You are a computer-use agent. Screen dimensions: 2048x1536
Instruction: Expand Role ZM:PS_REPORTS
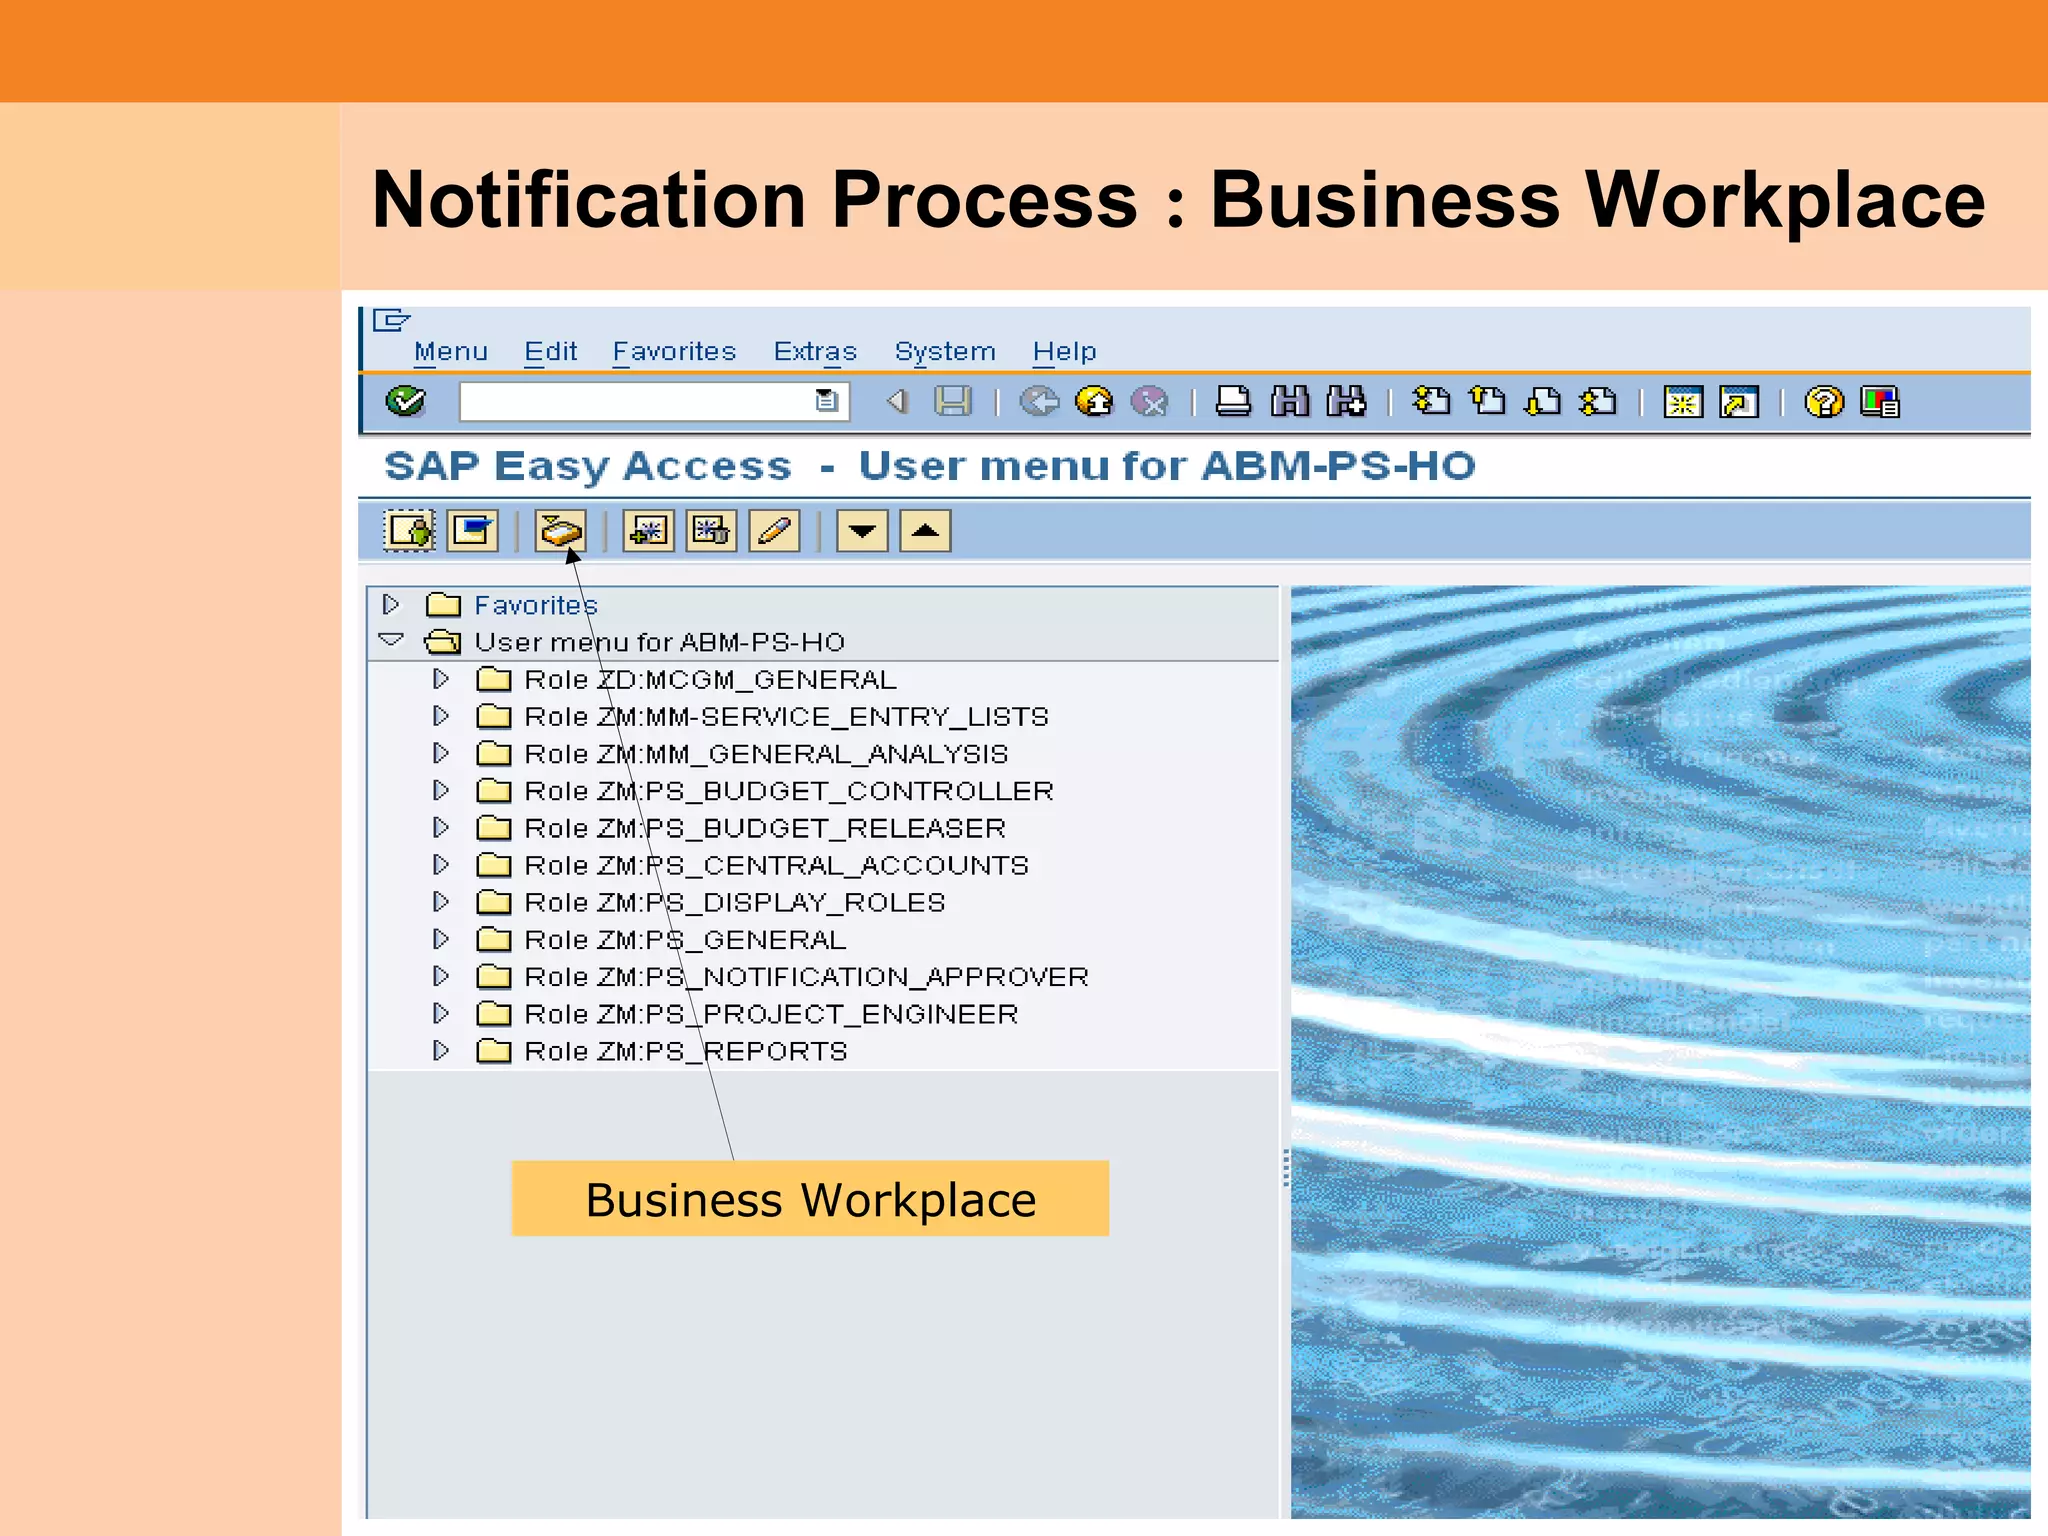click(440, 1050)
